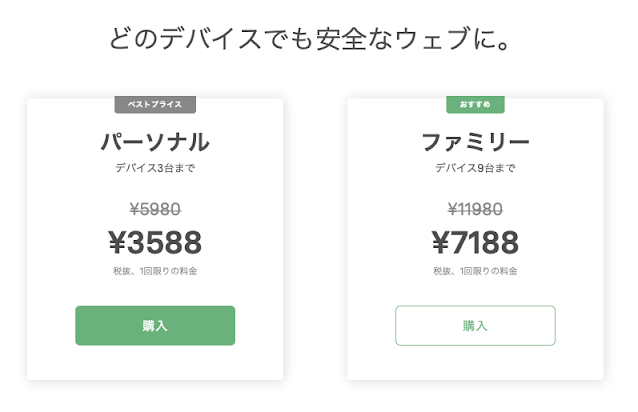Image resolution: width=638 pixels, height=412 pixels.
Task: Click empty space at bottom of ファミリー card
Action: [475, 363]
